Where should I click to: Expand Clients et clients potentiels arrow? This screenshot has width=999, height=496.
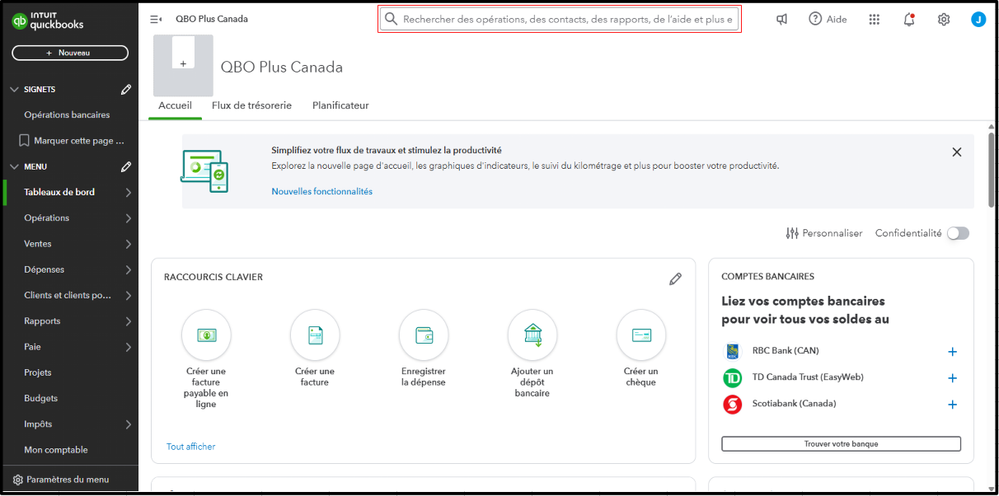click(x=128, y=295)
